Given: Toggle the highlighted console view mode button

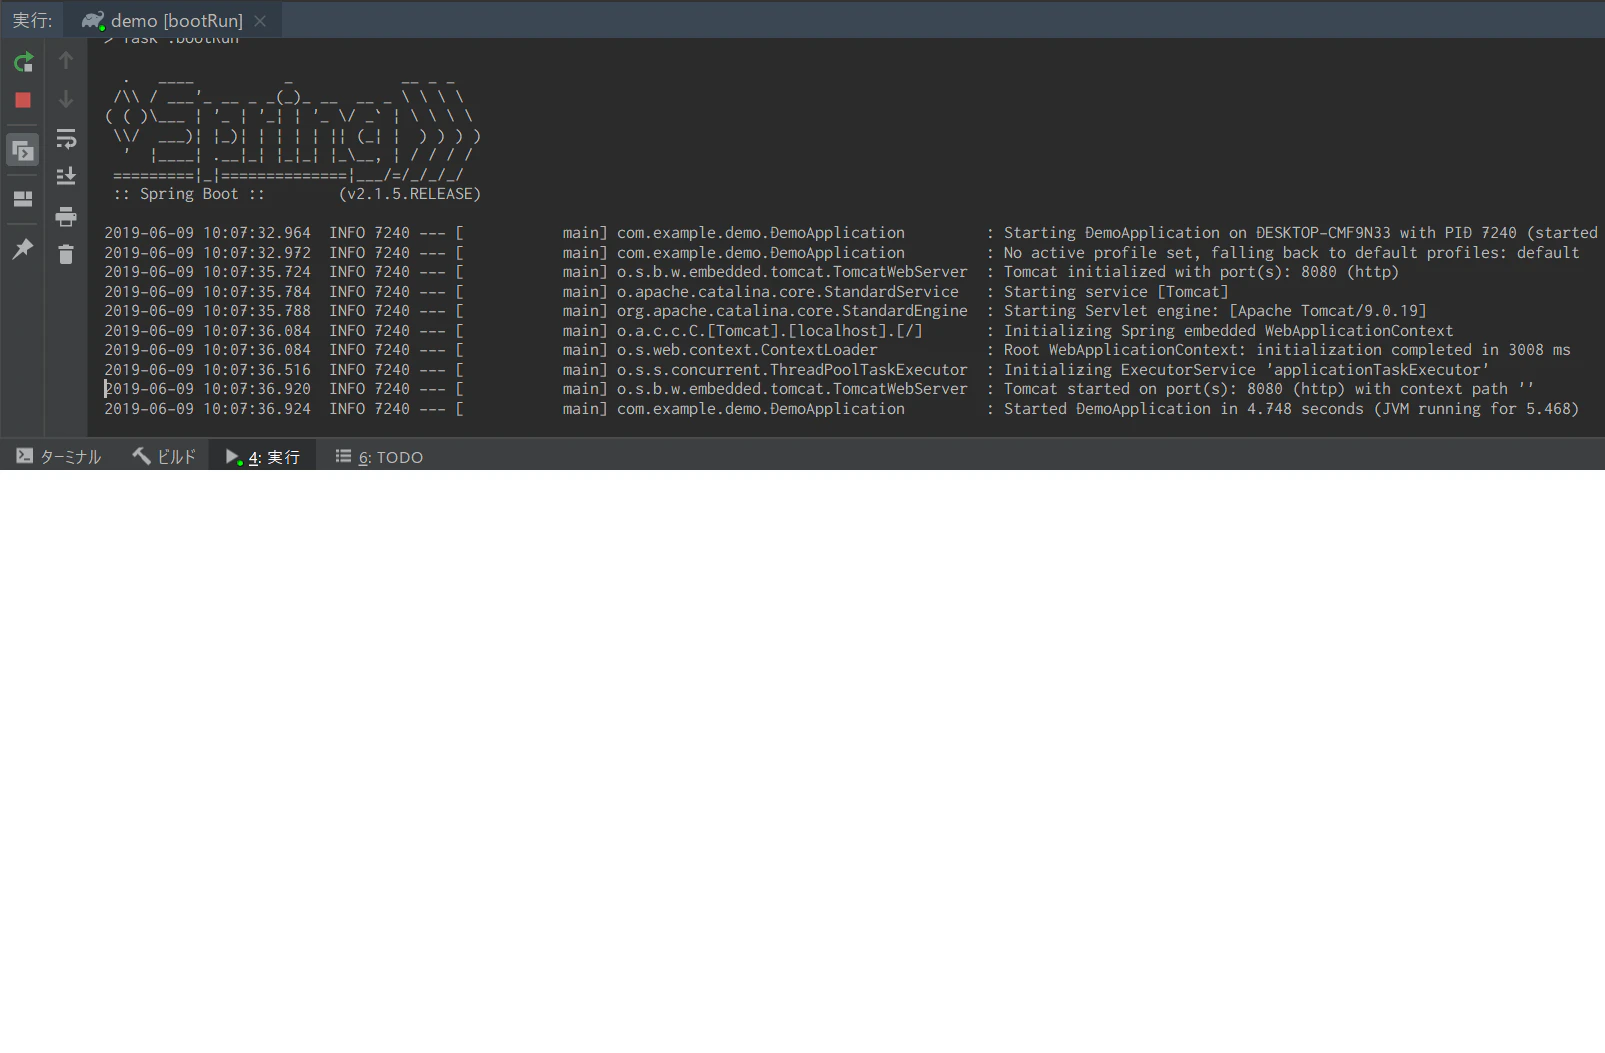Looking at the screenshot, I should tap(23, 151).
